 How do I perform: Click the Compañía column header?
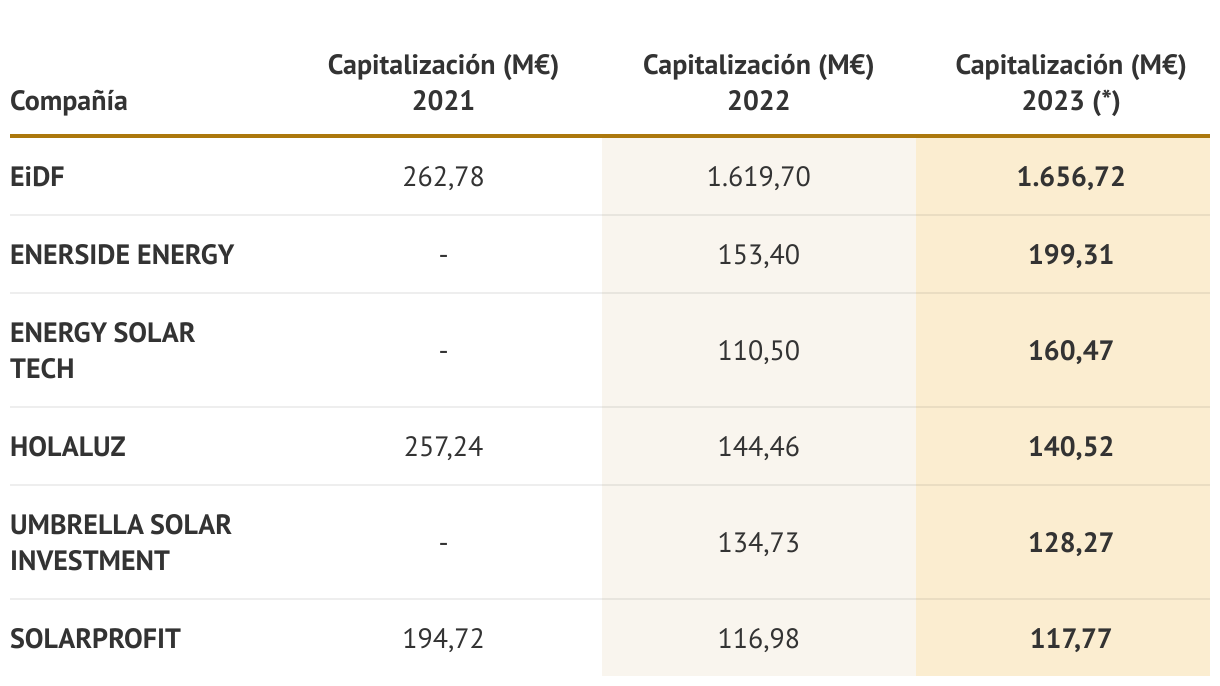click(69, 101)
